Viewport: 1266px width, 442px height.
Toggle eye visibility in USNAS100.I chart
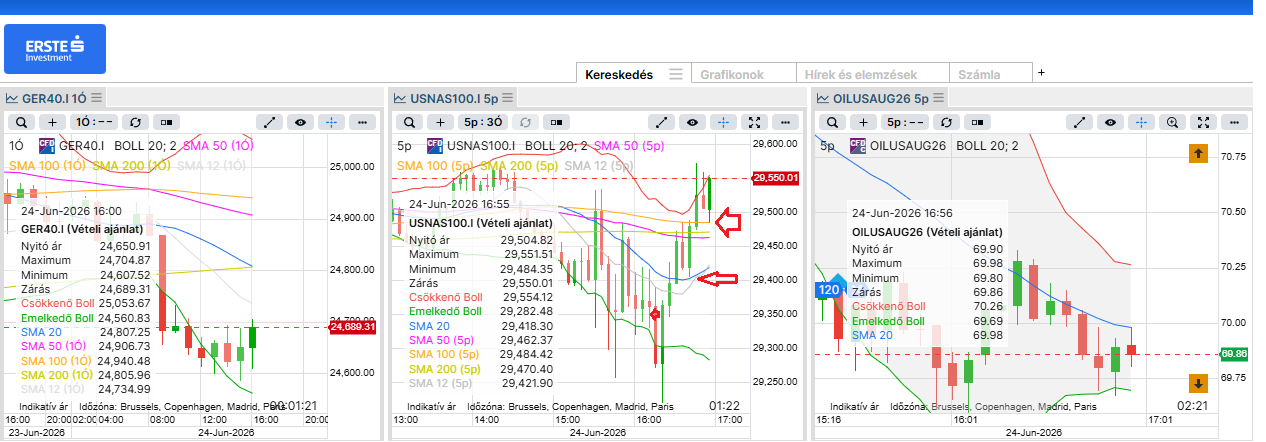[x=692, y=122]
